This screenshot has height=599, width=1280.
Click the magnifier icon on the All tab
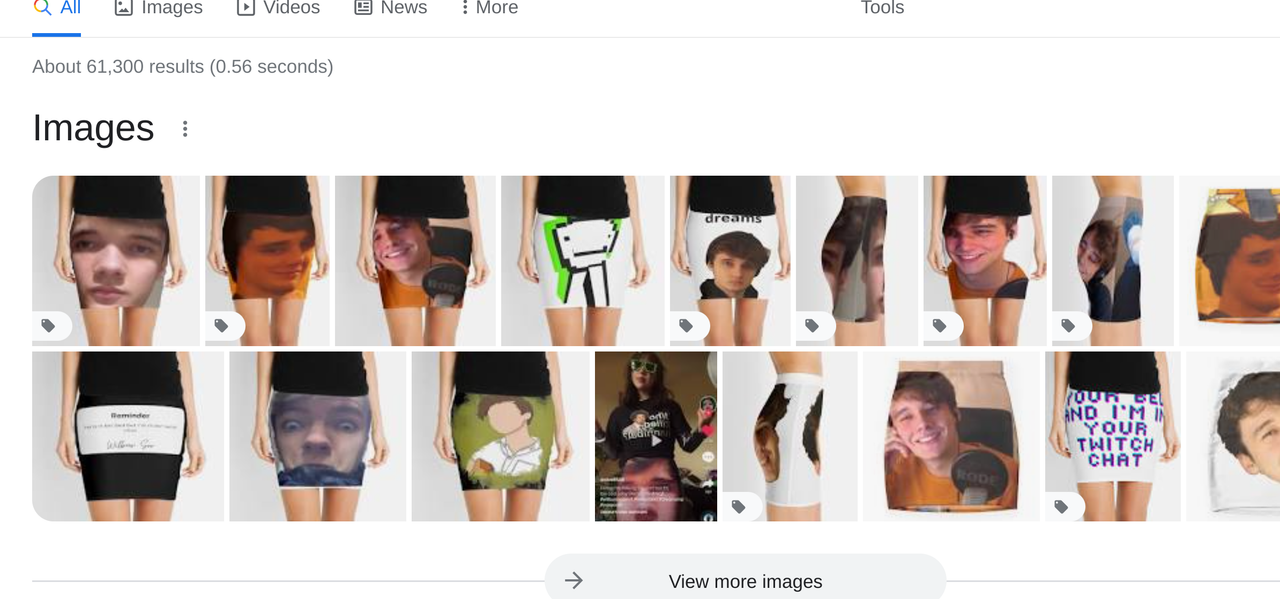42,7
